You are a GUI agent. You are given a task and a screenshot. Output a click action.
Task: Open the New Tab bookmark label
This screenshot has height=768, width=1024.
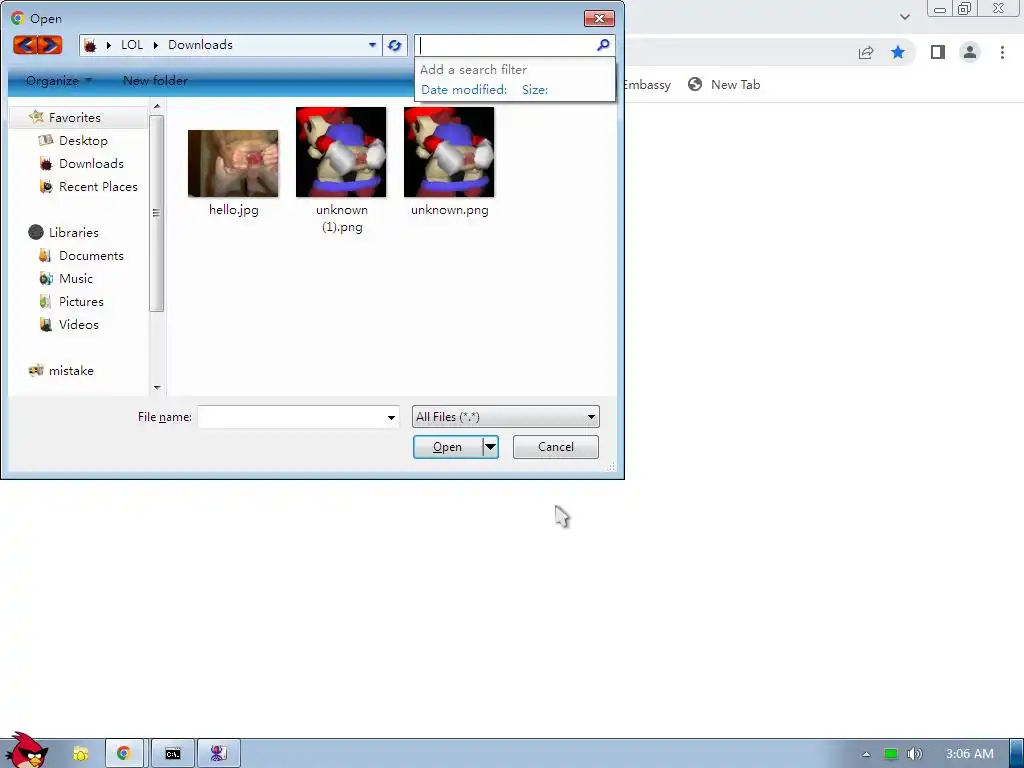(x=735, y=84)
